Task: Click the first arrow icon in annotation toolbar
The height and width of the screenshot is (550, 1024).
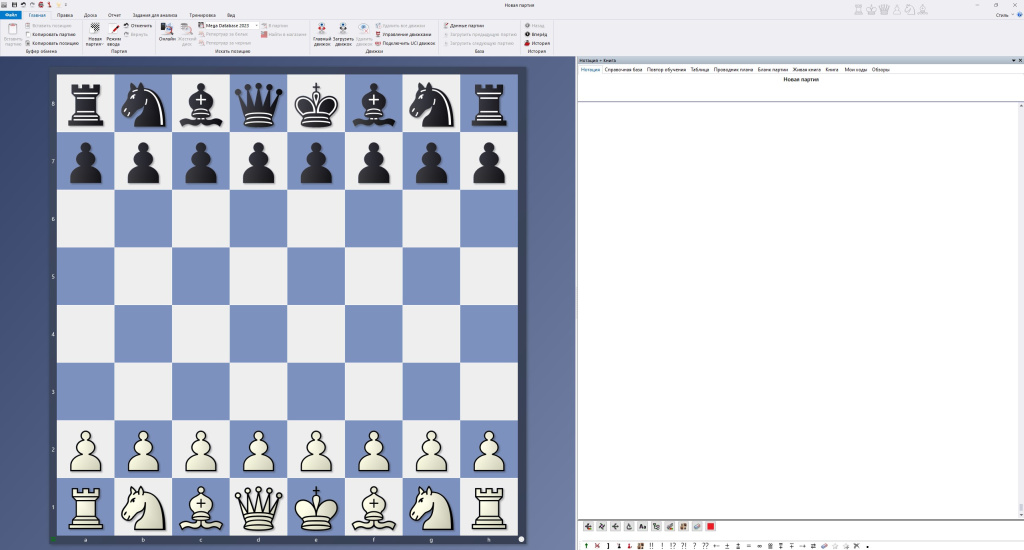Action: click(588, 526)
